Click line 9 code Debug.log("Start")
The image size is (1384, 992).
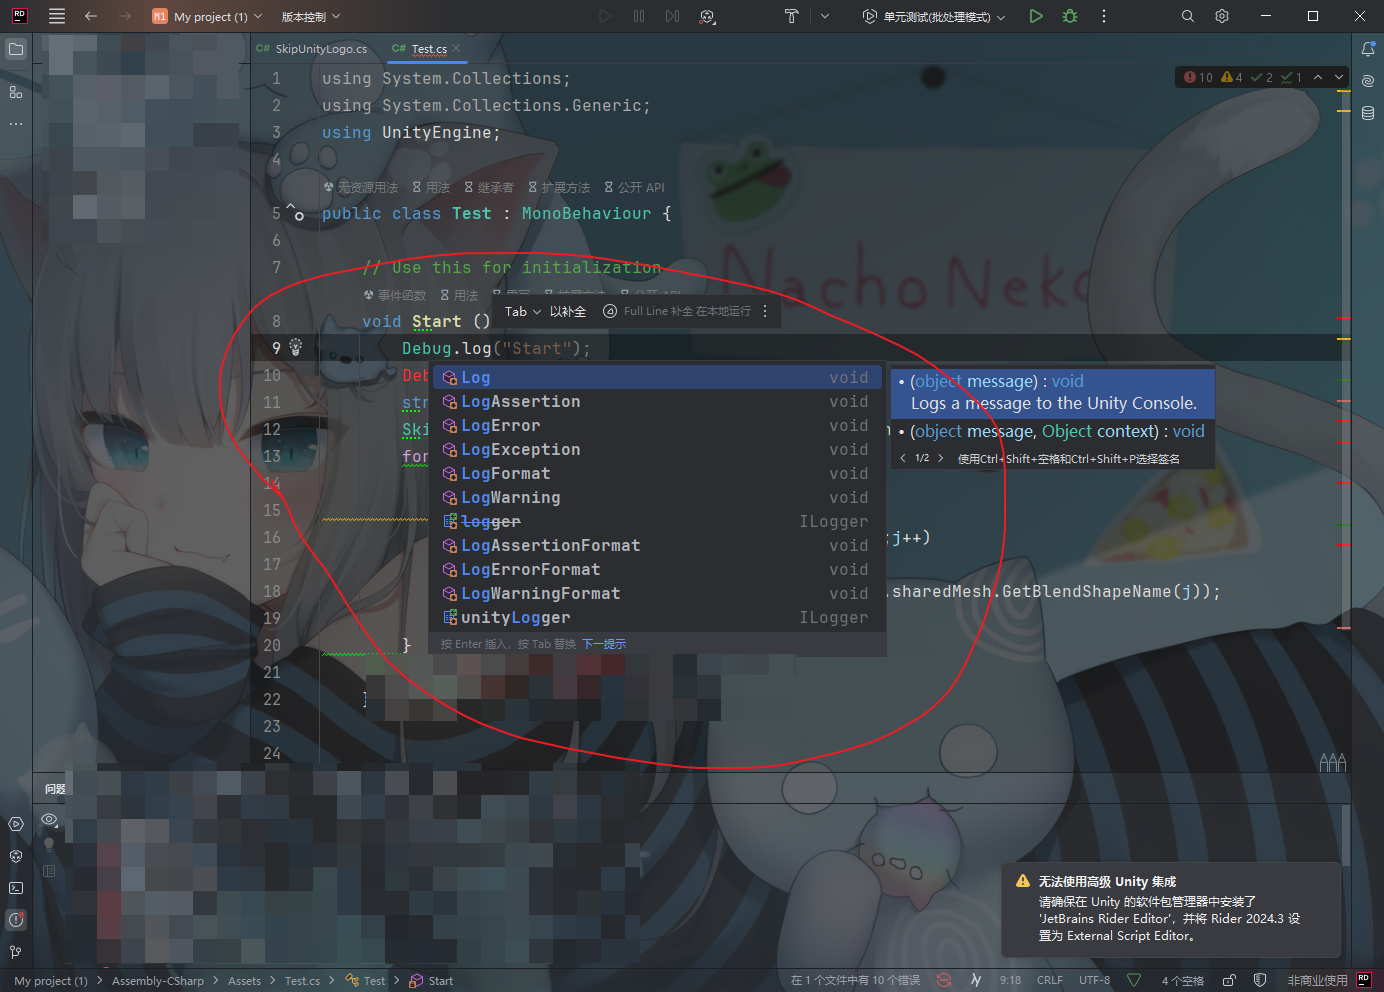[x=496, y=348]
